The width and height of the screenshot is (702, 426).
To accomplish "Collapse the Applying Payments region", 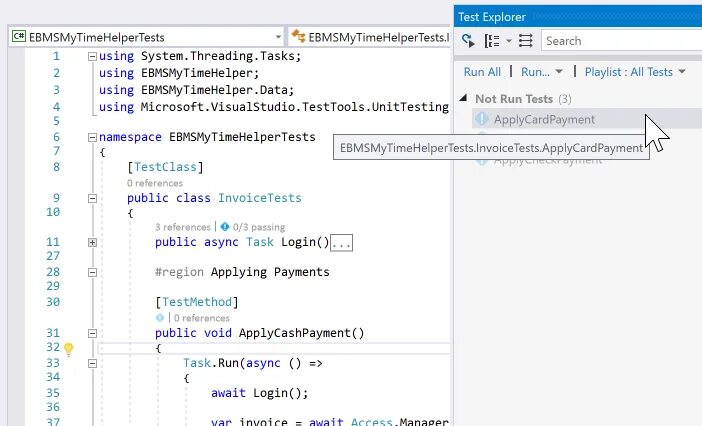I will [x=92, y=273].
